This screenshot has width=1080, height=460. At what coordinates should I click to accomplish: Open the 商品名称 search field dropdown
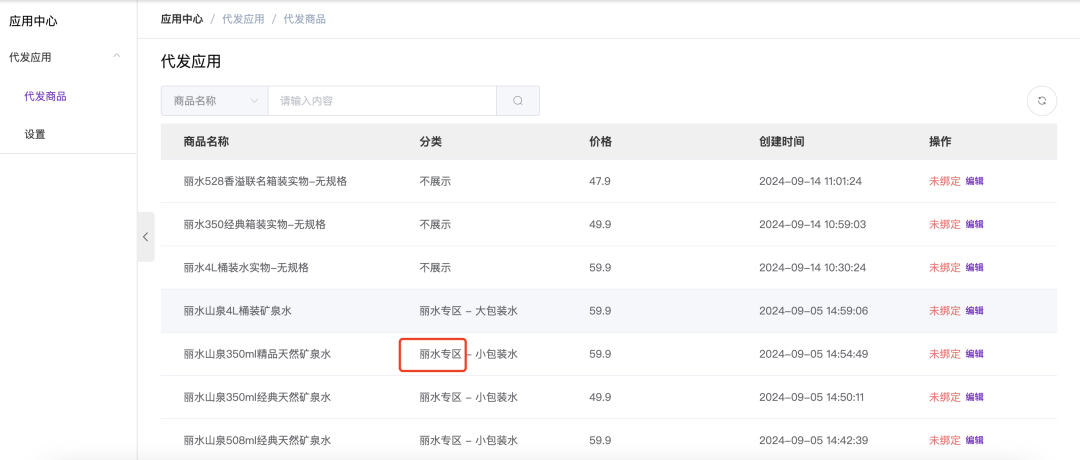pyautogui.click(x=214, y=101)
